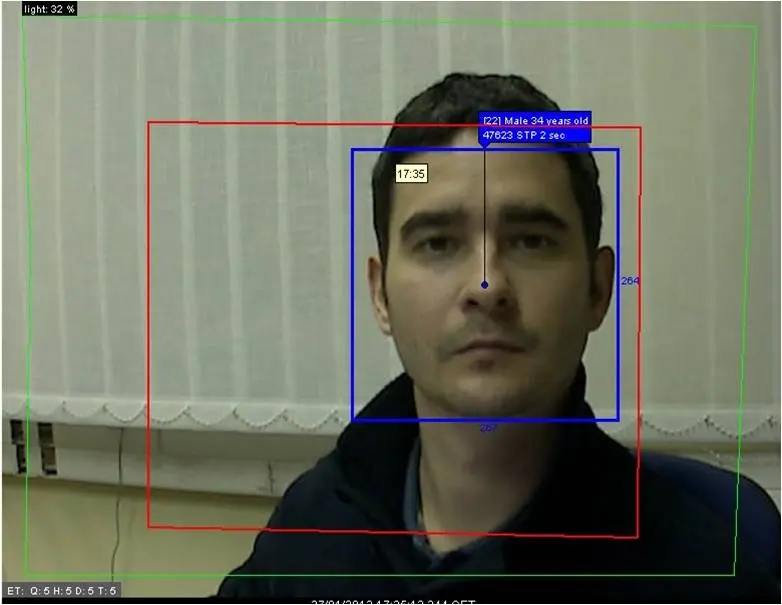This screenshot has width=782, height=605.
Task: Click the 267 width value below blue box
Action: pos(488,428)
